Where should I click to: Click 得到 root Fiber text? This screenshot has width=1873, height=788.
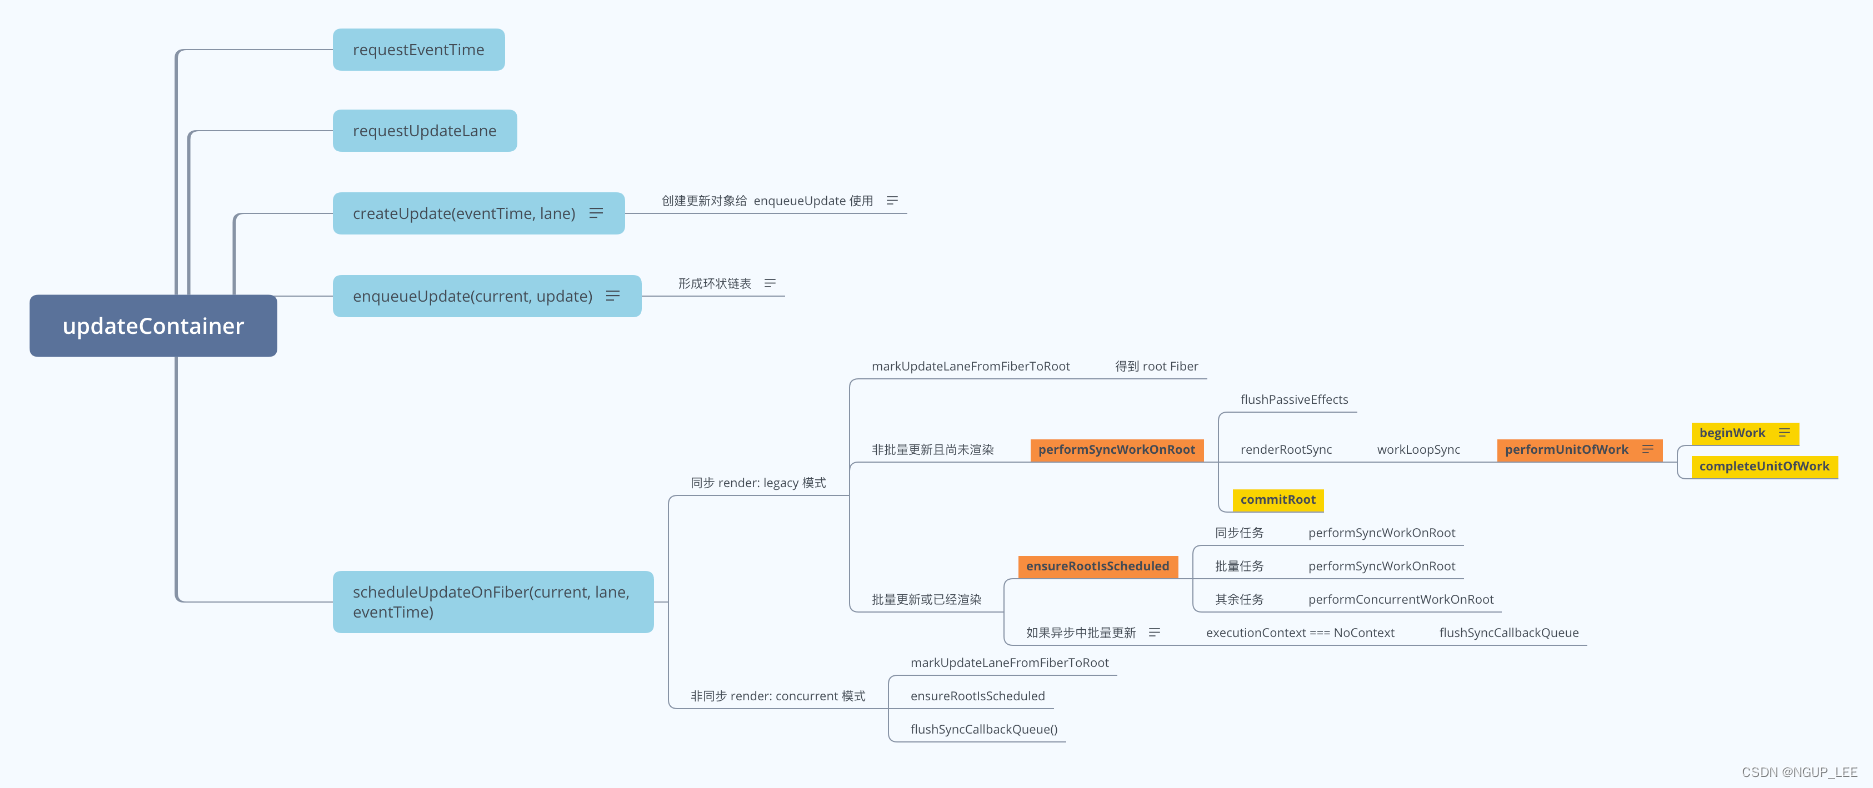click(x=1156, y=366)
